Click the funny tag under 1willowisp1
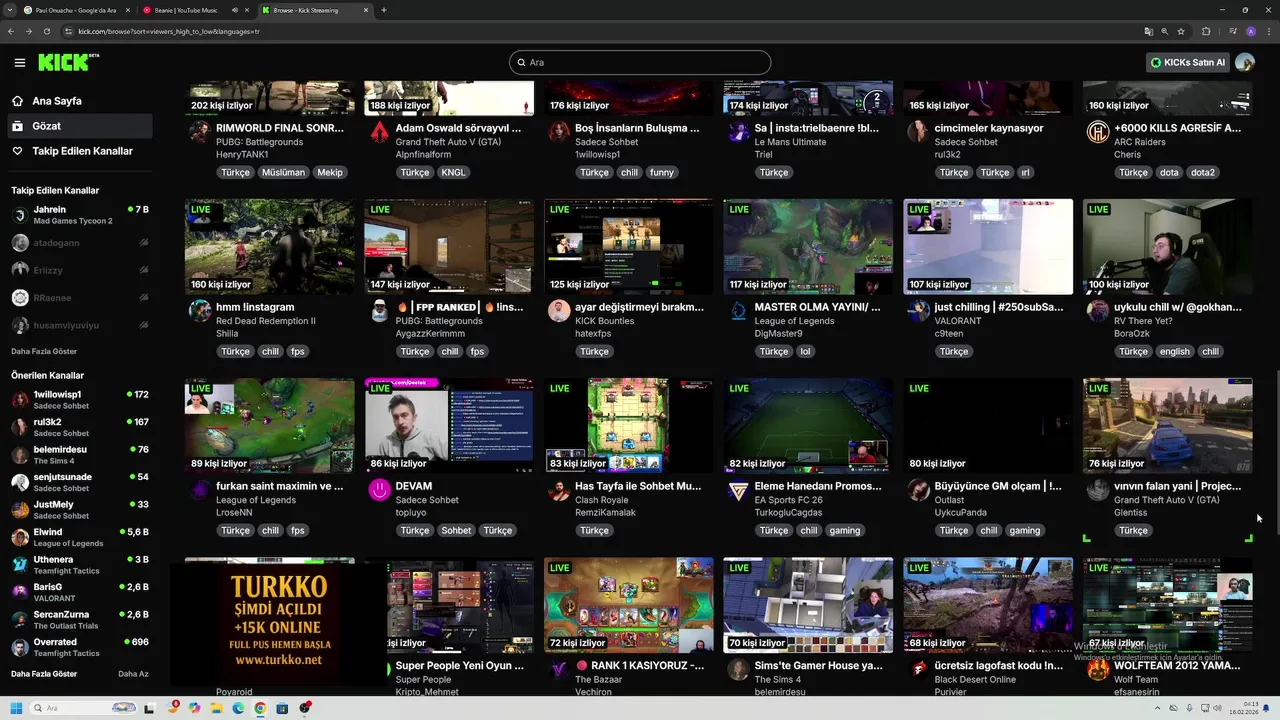Screen dimensions: 1280x720 pyautogui.click(x=661, y=172)
